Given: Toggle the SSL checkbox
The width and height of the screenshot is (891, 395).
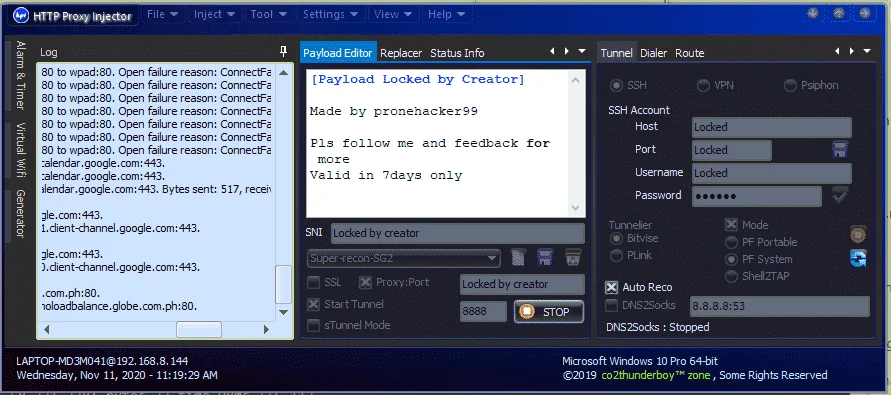Looking at the screenshot, I should click(x=313, y=282).
